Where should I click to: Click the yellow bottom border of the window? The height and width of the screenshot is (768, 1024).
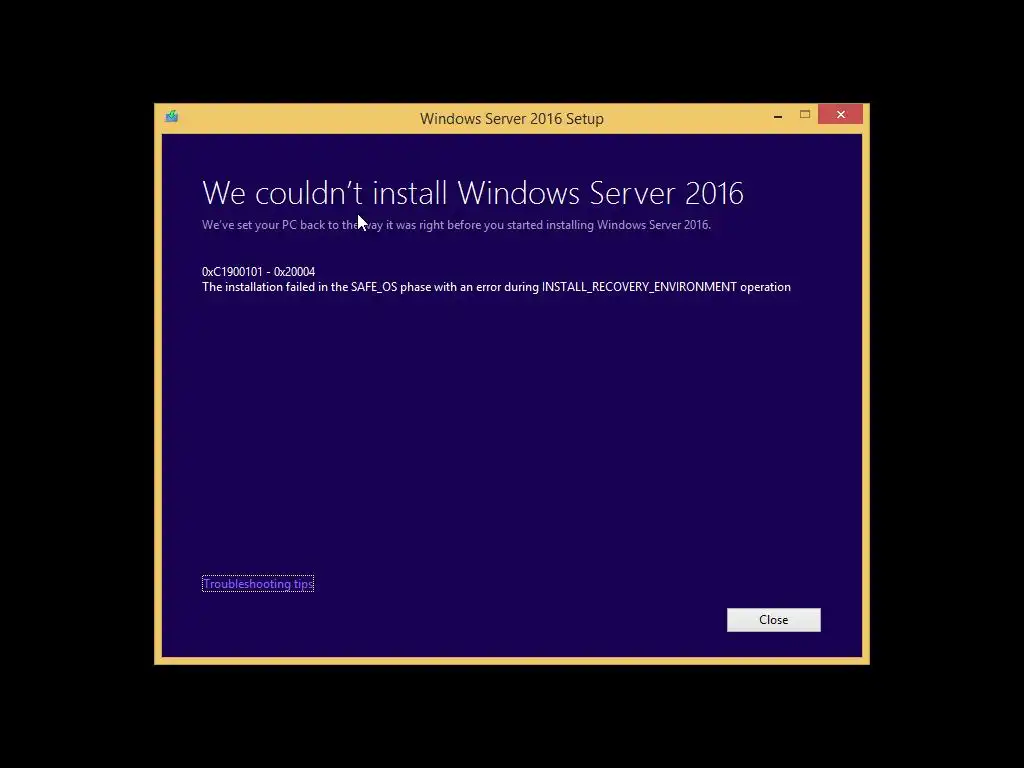click(511, 661)
